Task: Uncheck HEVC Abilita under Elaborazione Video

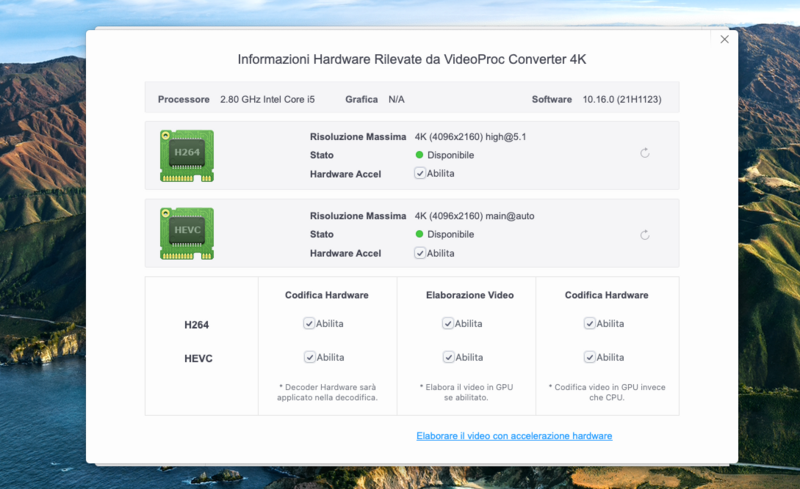Action: point(448,357)
